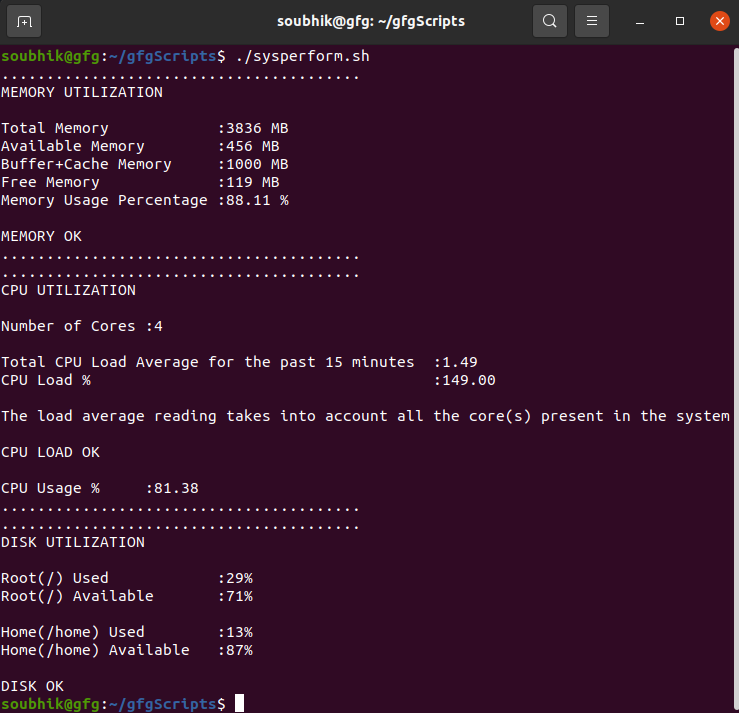Click the Root(/) Available label
Screen dimensions: 739x713
point(77,596)
